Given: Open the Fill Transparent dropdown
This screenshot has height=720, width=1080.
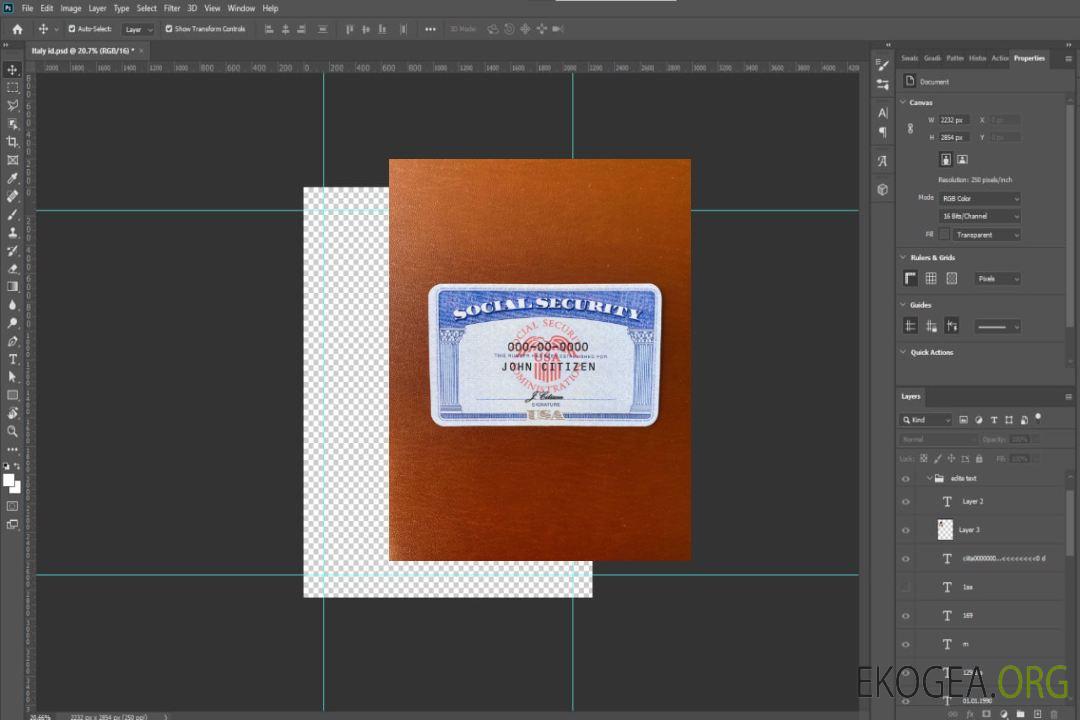Looking at the screenshot, I should [986, 235].
